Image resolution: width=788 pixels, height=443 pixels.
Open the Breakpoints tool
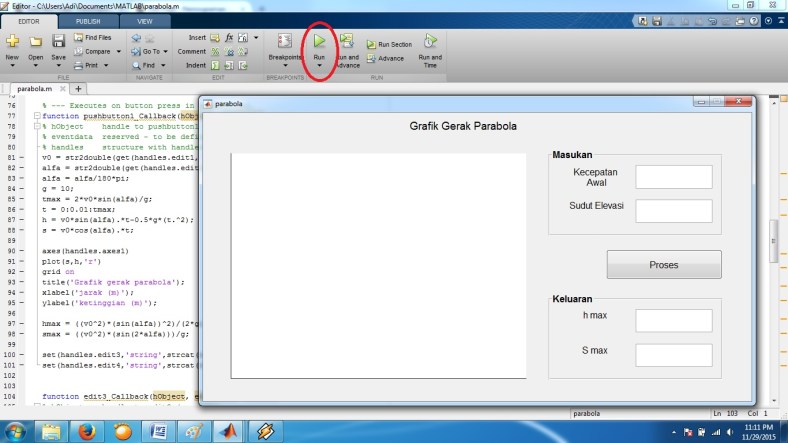click(284, 45)
